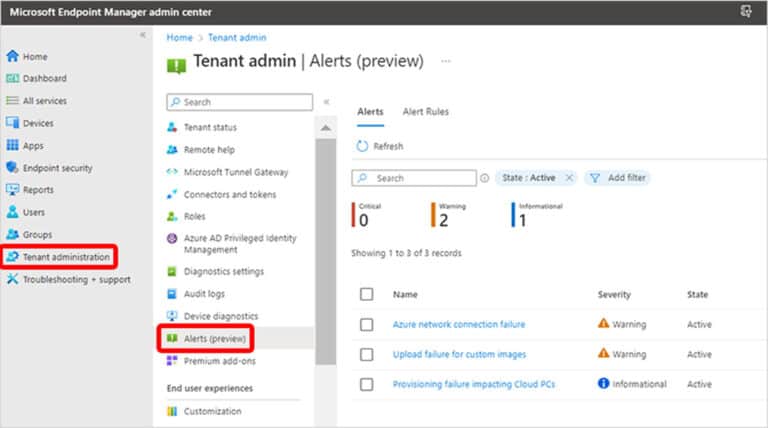The width and height of the screenshot is (768, 428).
Task: Click the feedback icon in top header
Action: [746, 11]
